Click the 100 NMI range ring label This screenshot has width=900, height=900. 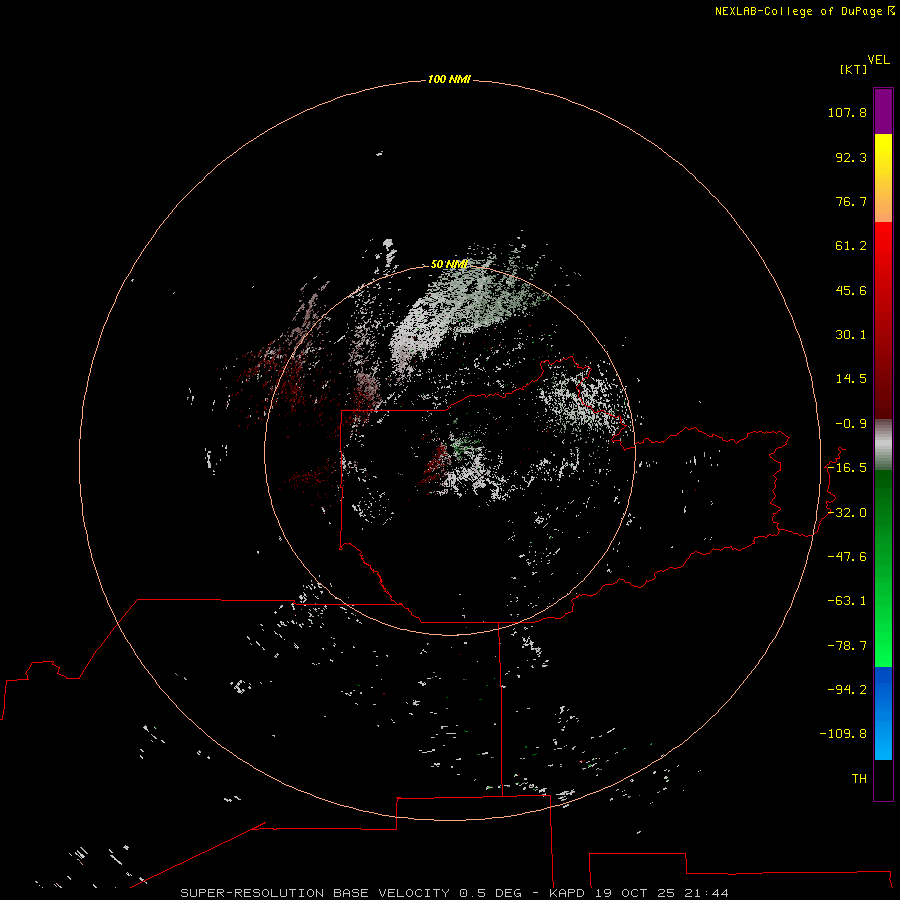click(x=449, y=79)
